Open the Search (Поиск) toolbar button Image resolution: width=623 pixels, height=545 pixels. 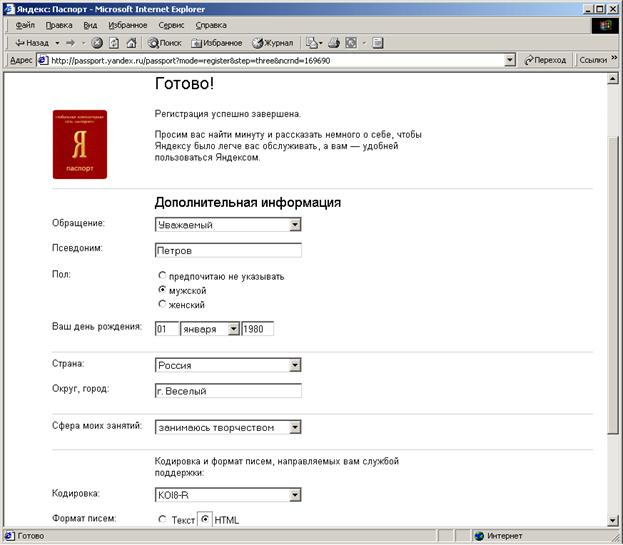click(x=164, y=43)
